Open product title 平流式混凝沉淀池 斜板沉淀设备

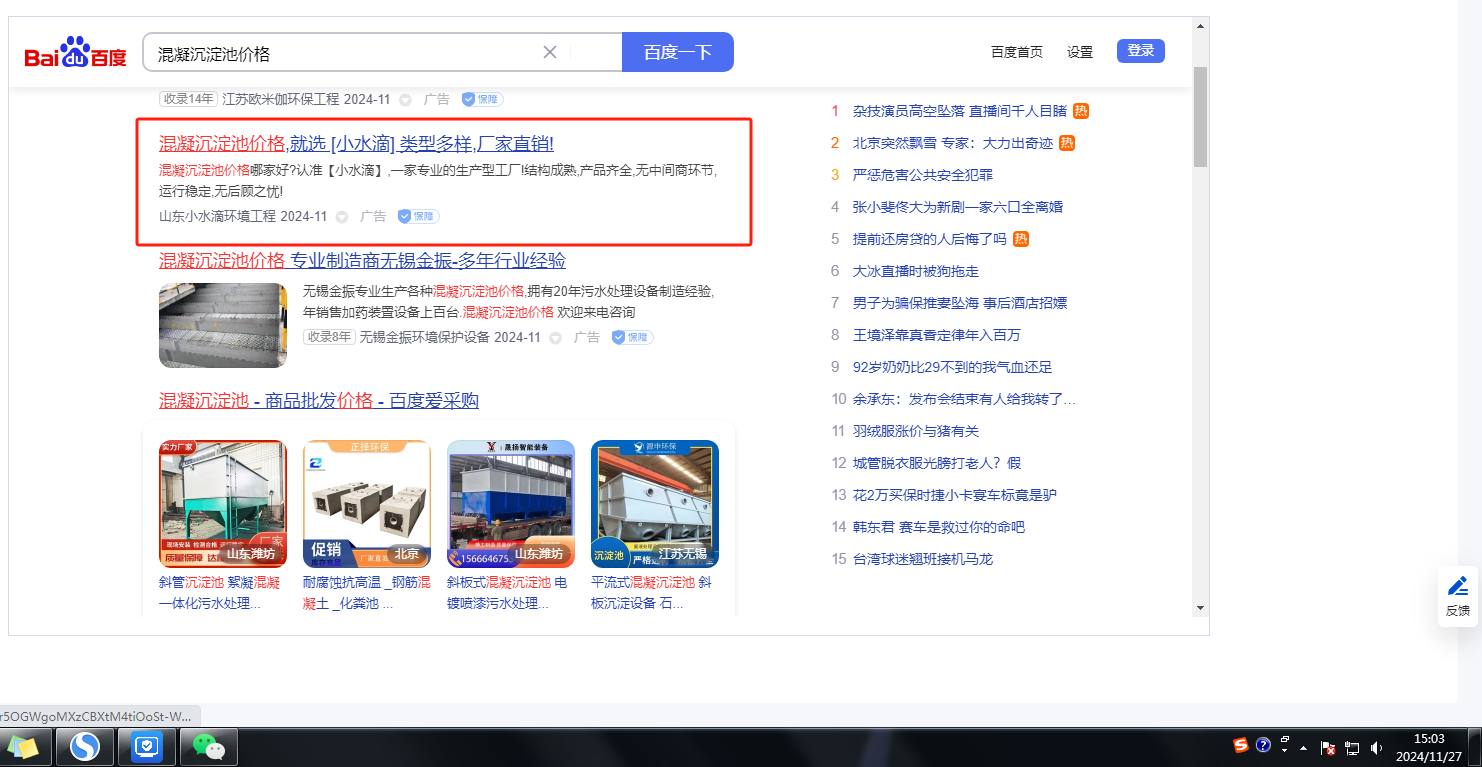[651, 593]
